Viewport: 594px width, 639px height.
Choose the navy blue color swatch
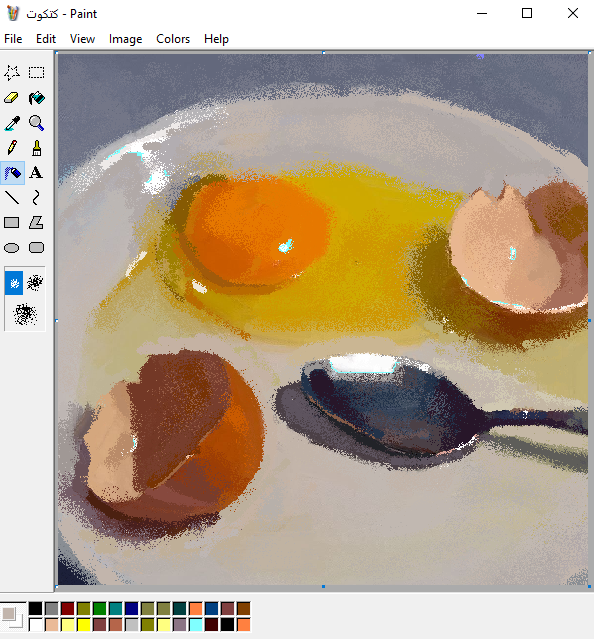pos(132,609)
